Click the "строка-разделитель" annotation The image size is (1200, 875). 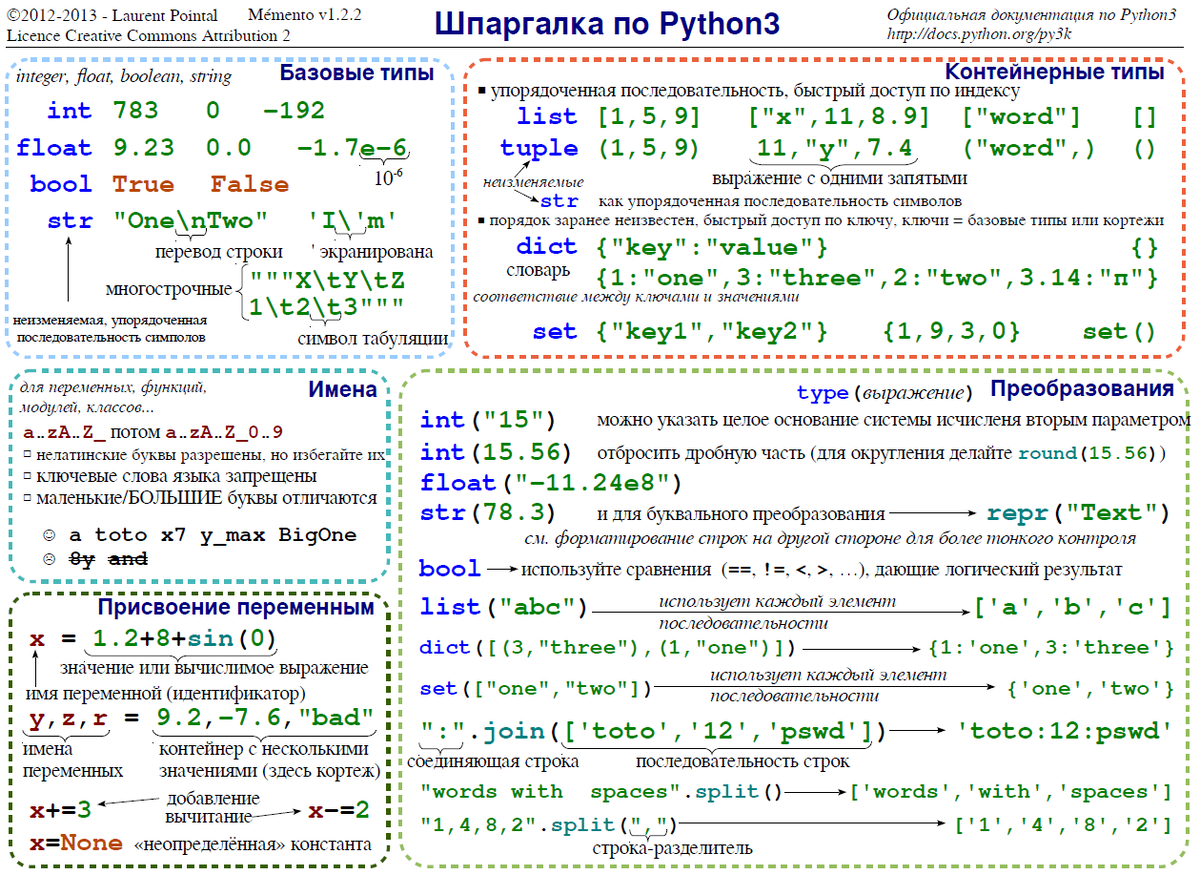[x=672, y=848]
